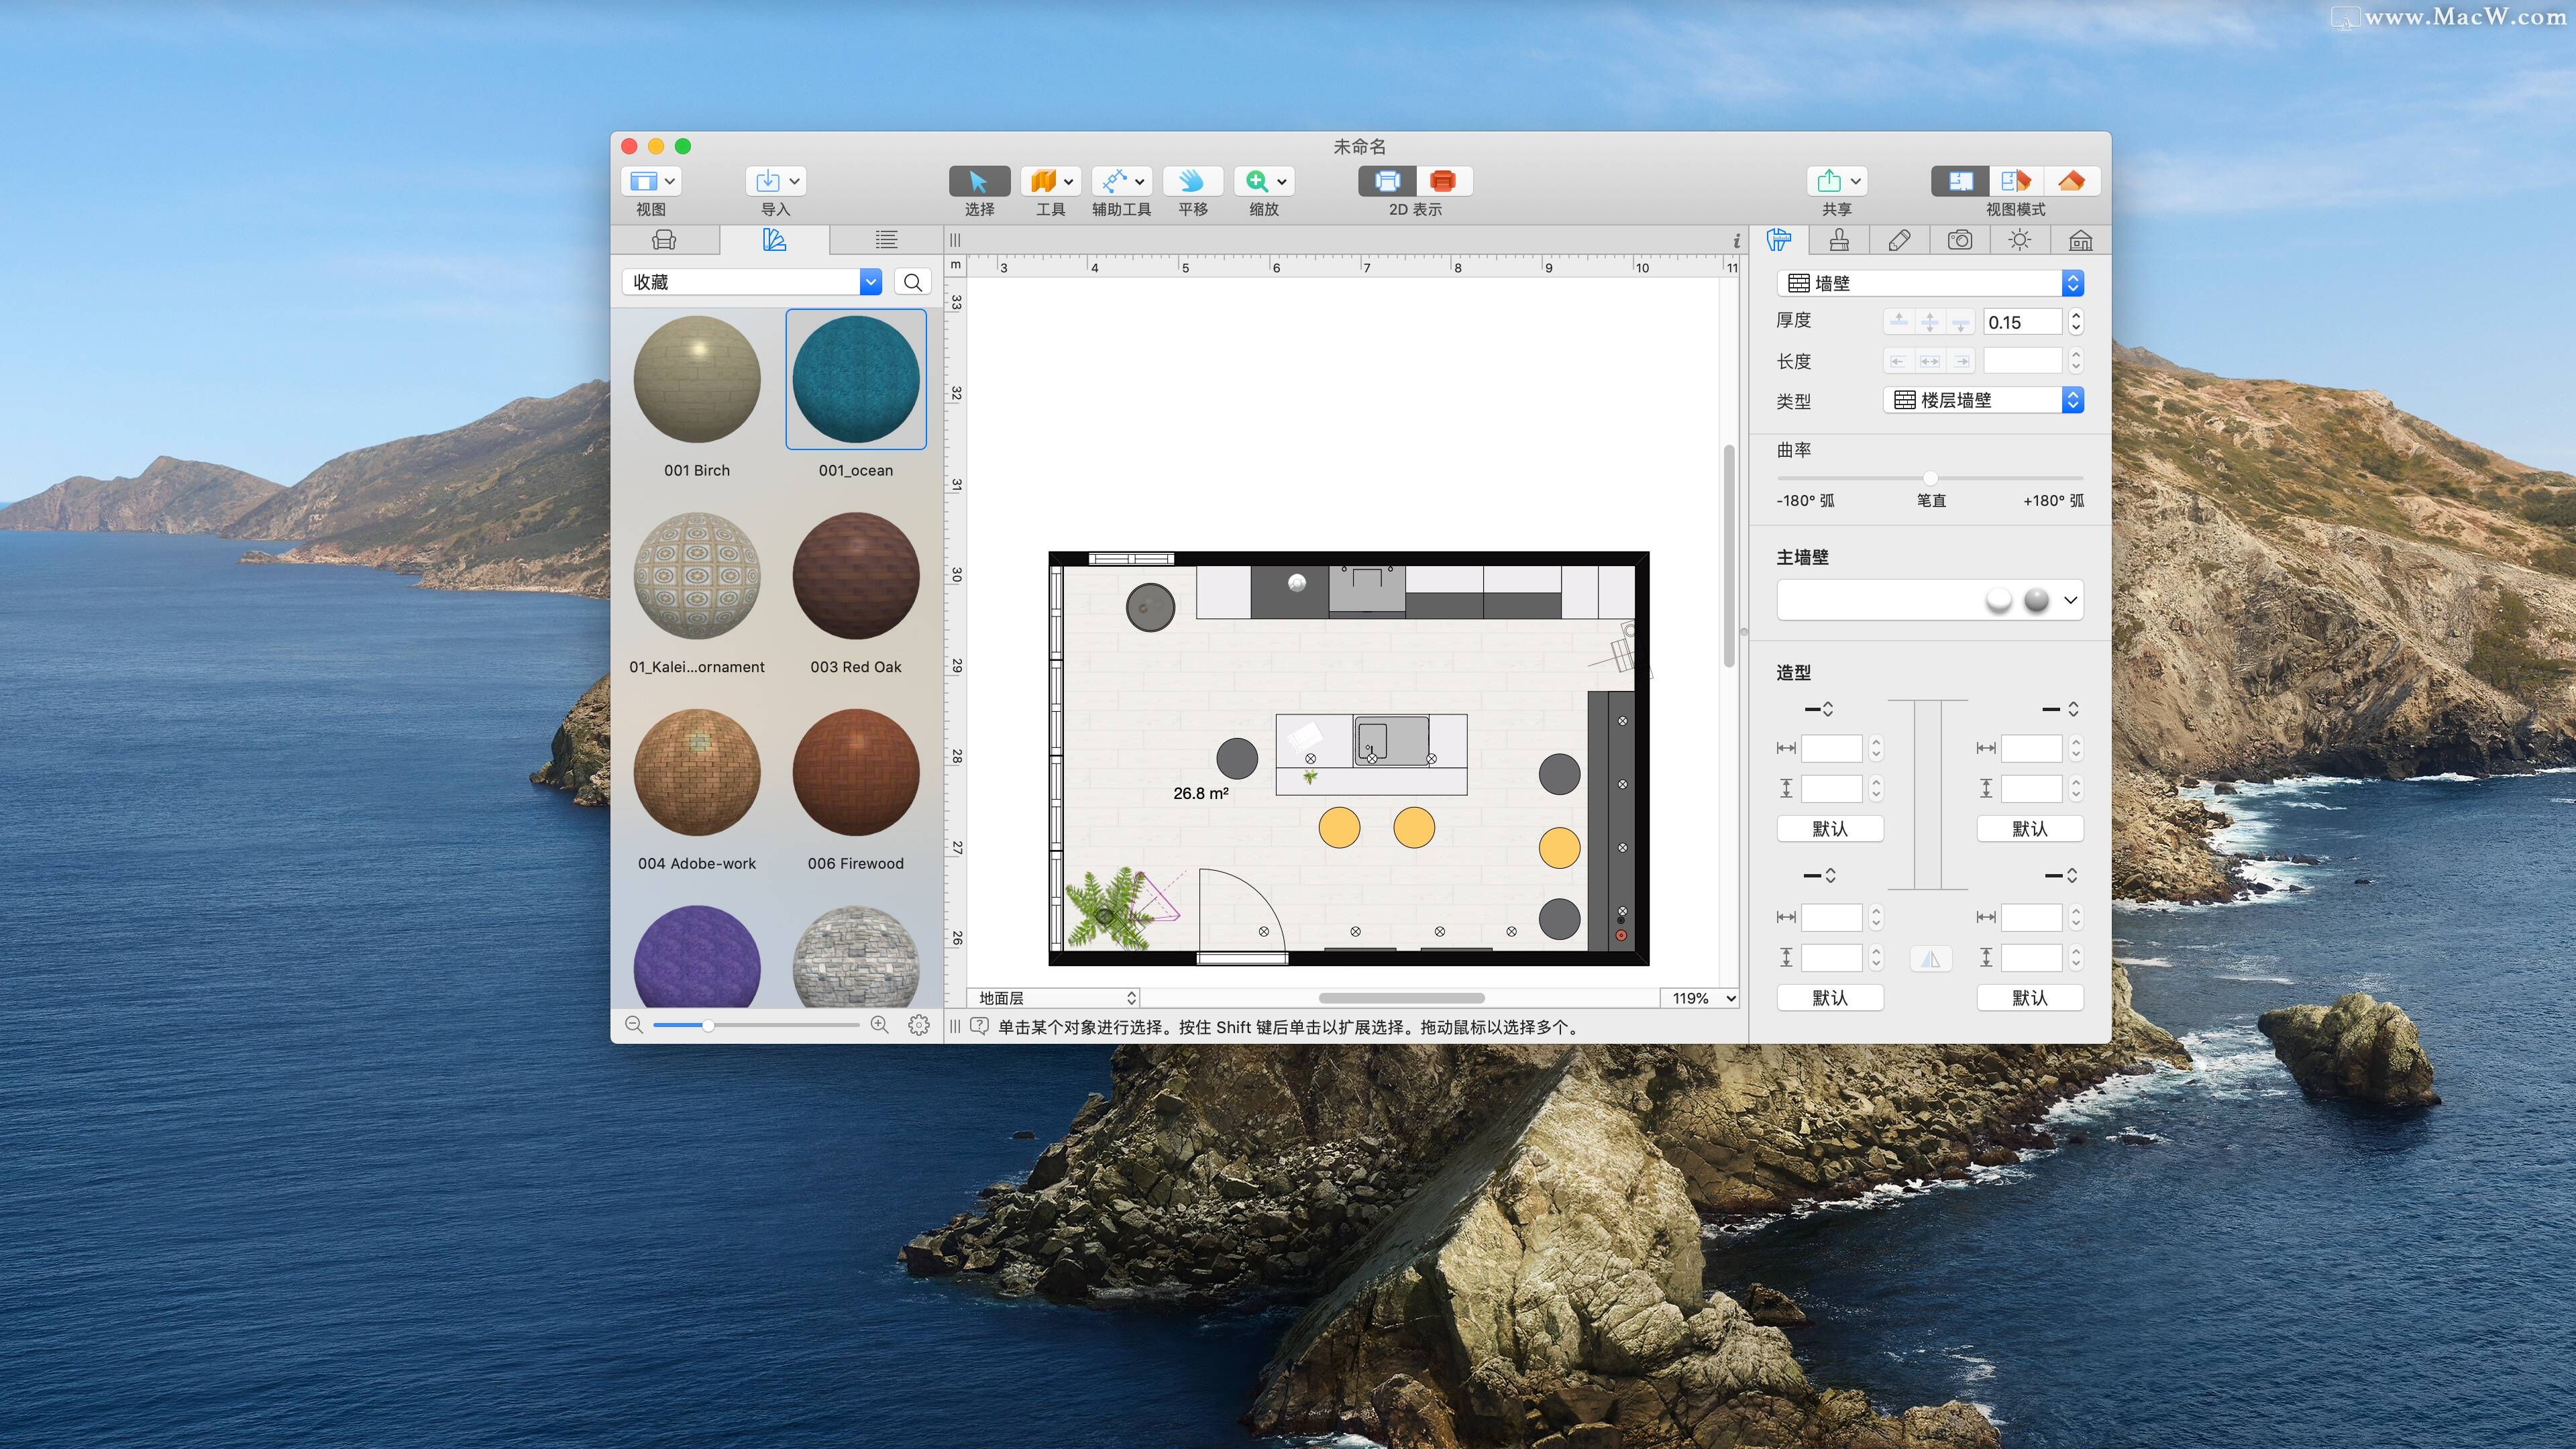
Task: Open the camera inspector tab
Action: click(x=1959, y=240)
